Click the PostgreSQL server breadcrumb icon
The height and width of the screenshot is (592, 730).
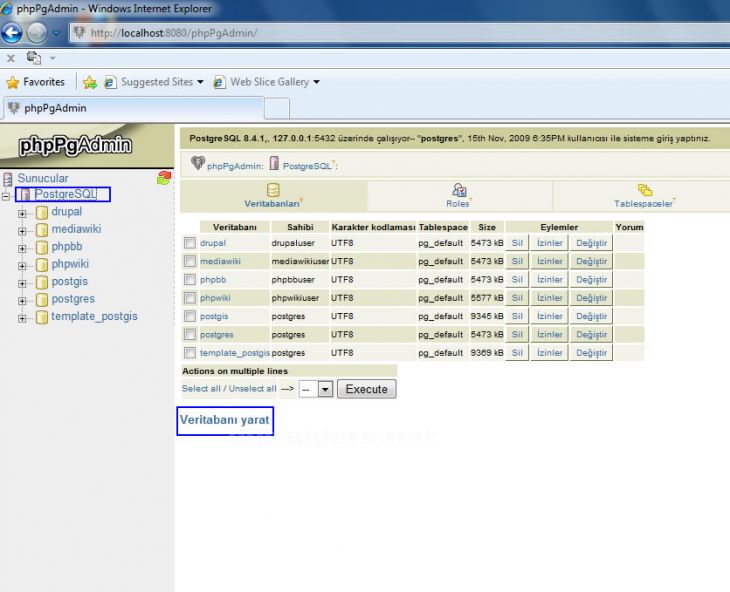click(x=274, y=163)
